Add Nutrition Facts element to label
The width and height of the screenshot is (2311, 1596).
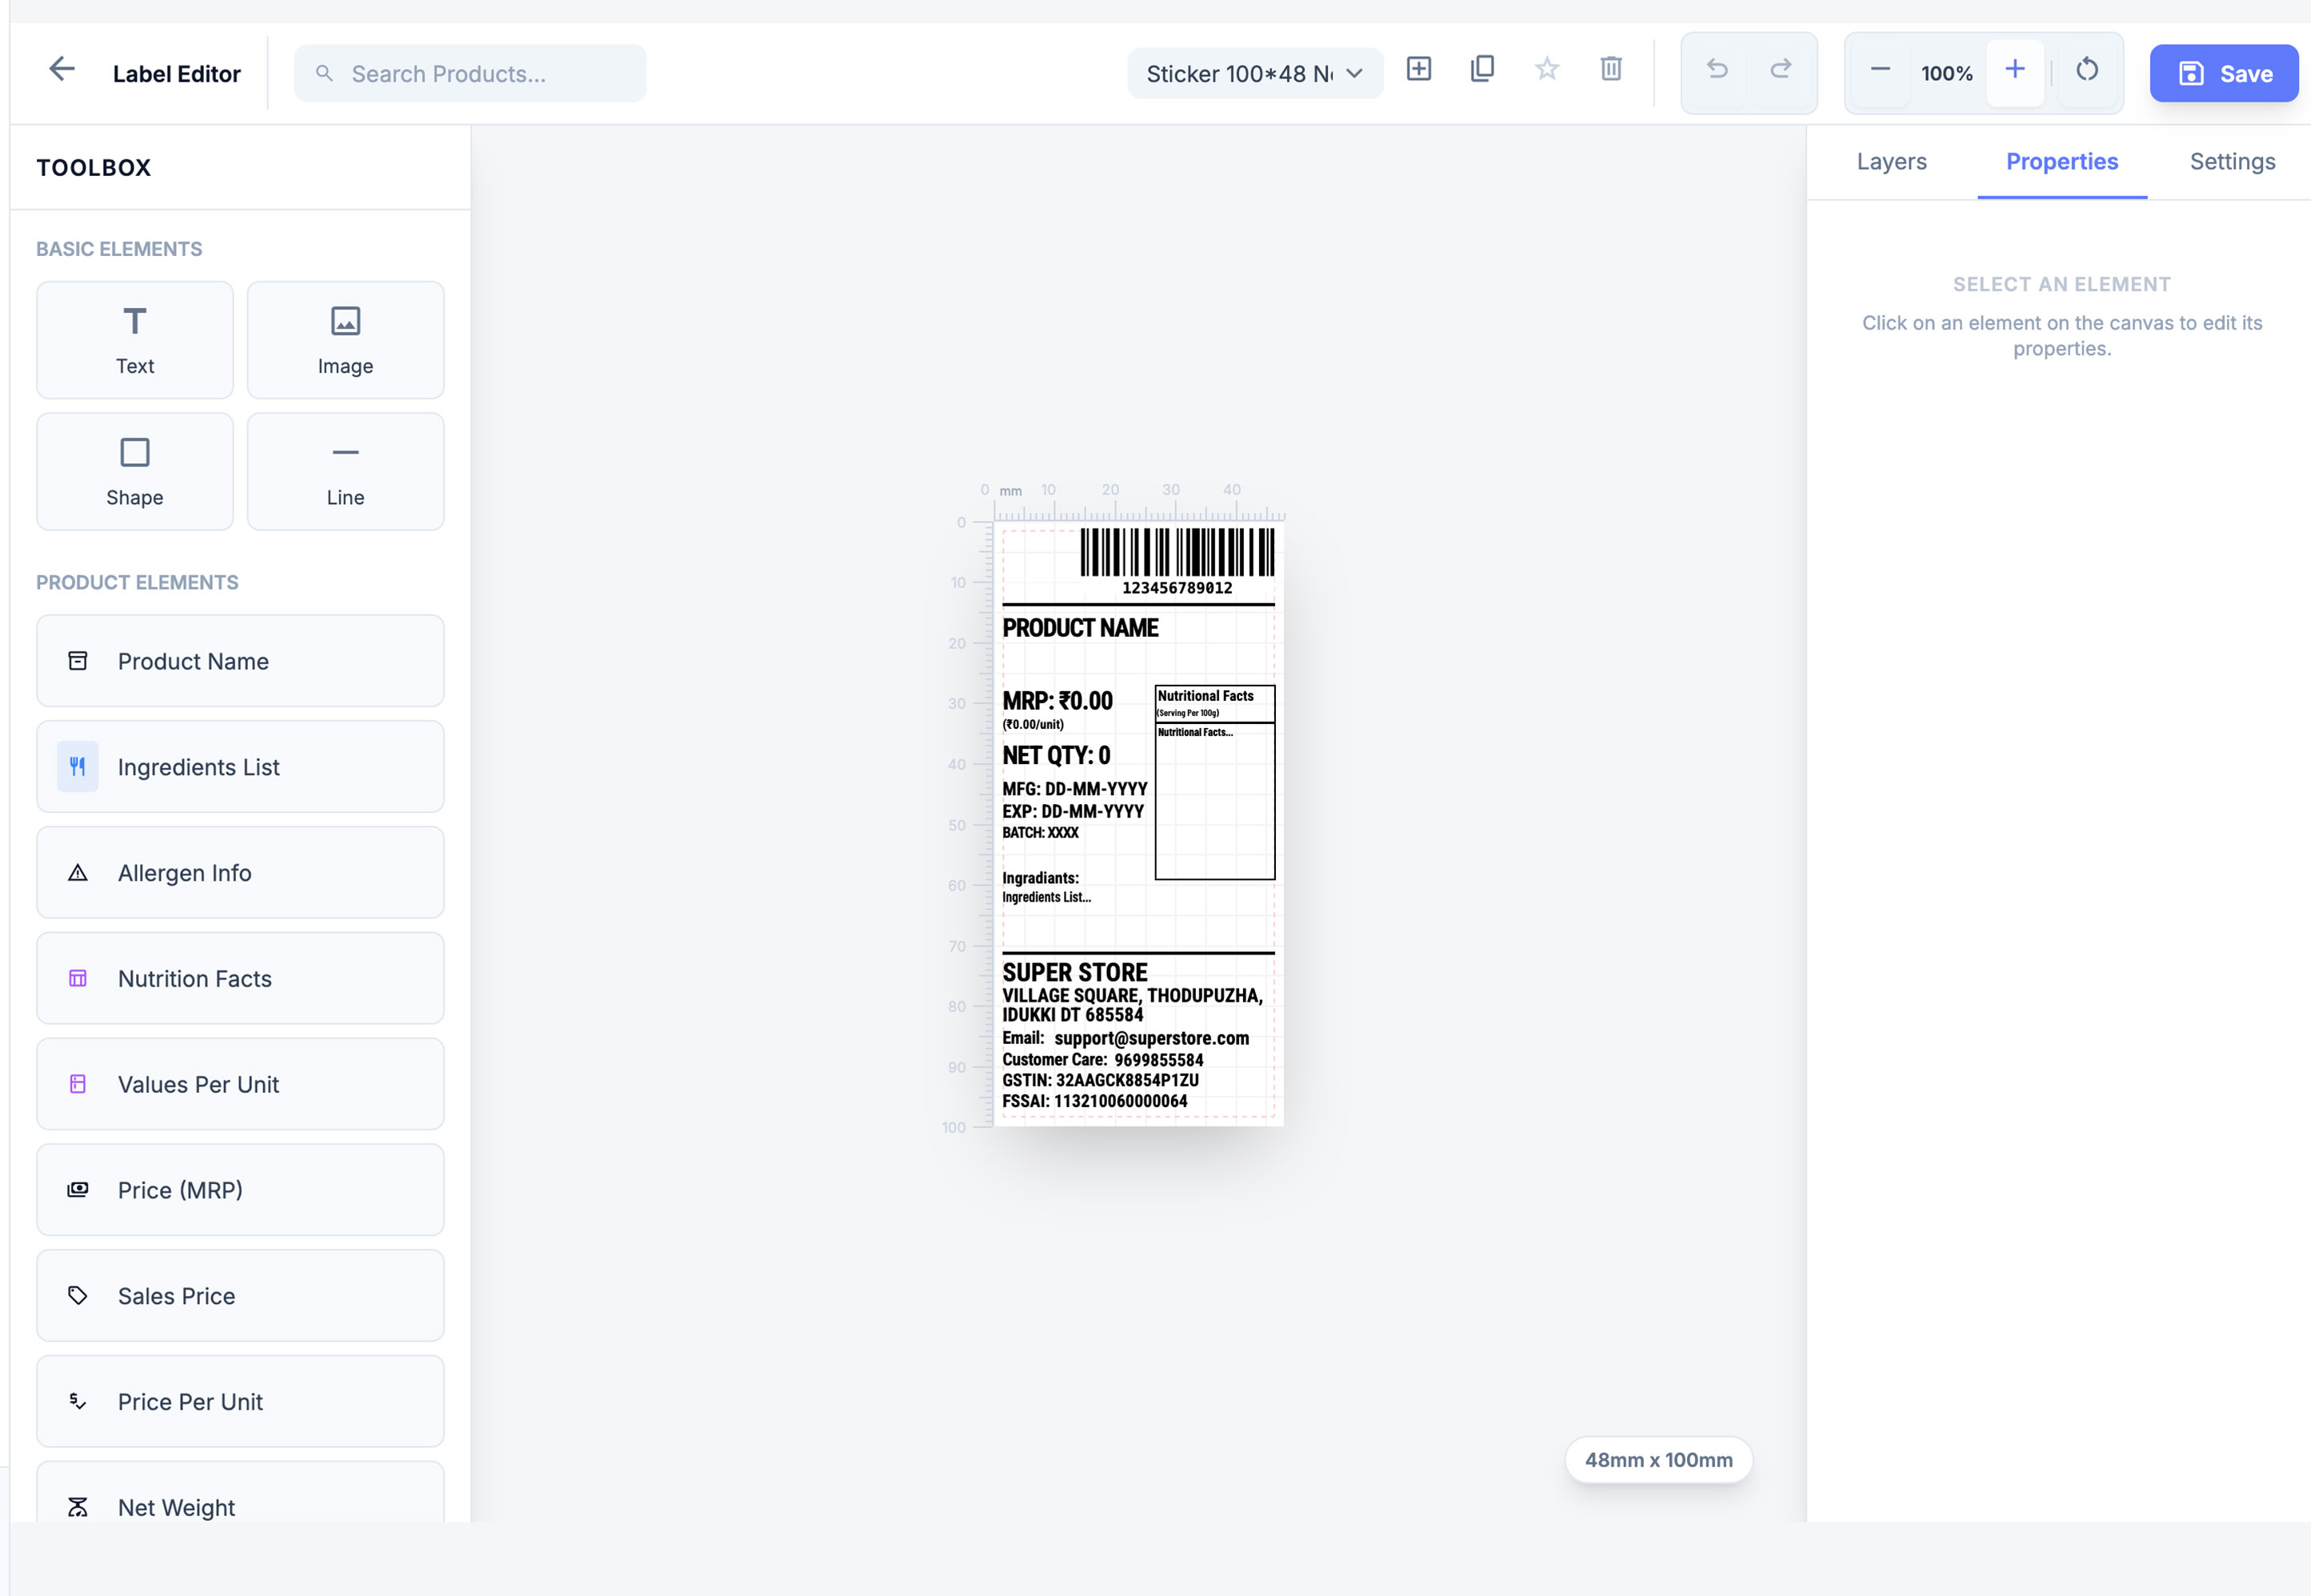pos(239,978)
